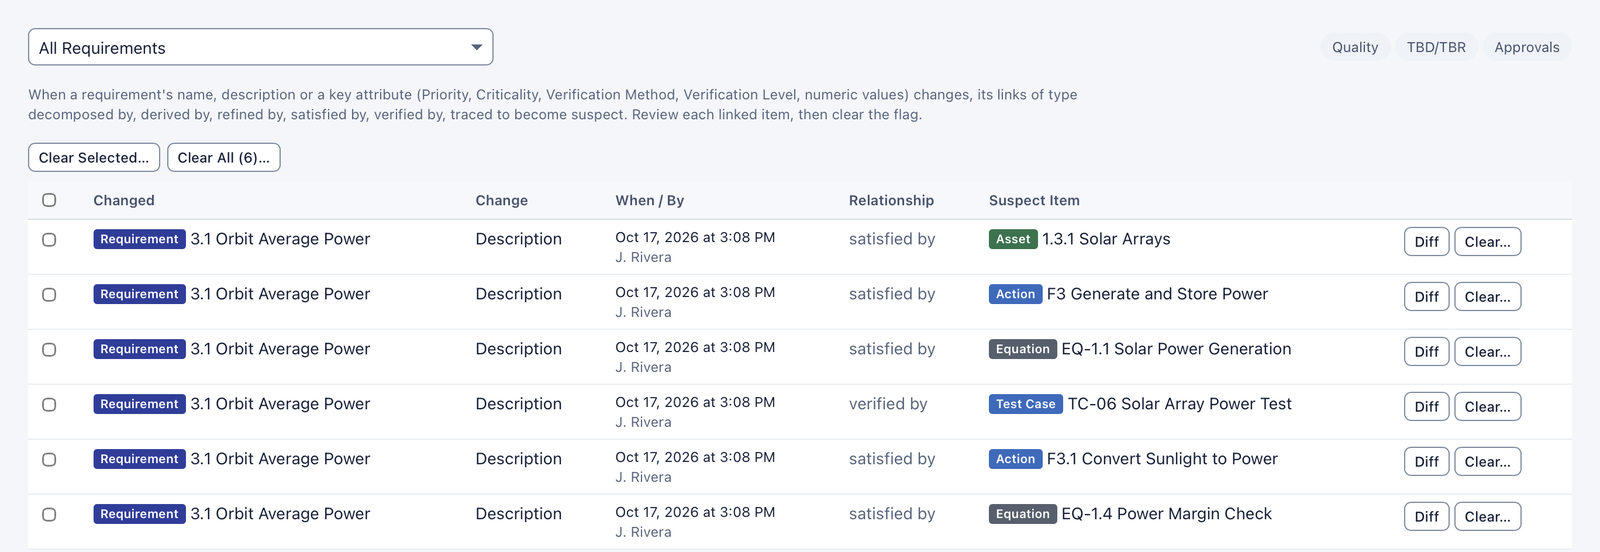
Task: Check the box for EQ-1.1 Solar Power Generation row
Action: (x=49, y=350)
